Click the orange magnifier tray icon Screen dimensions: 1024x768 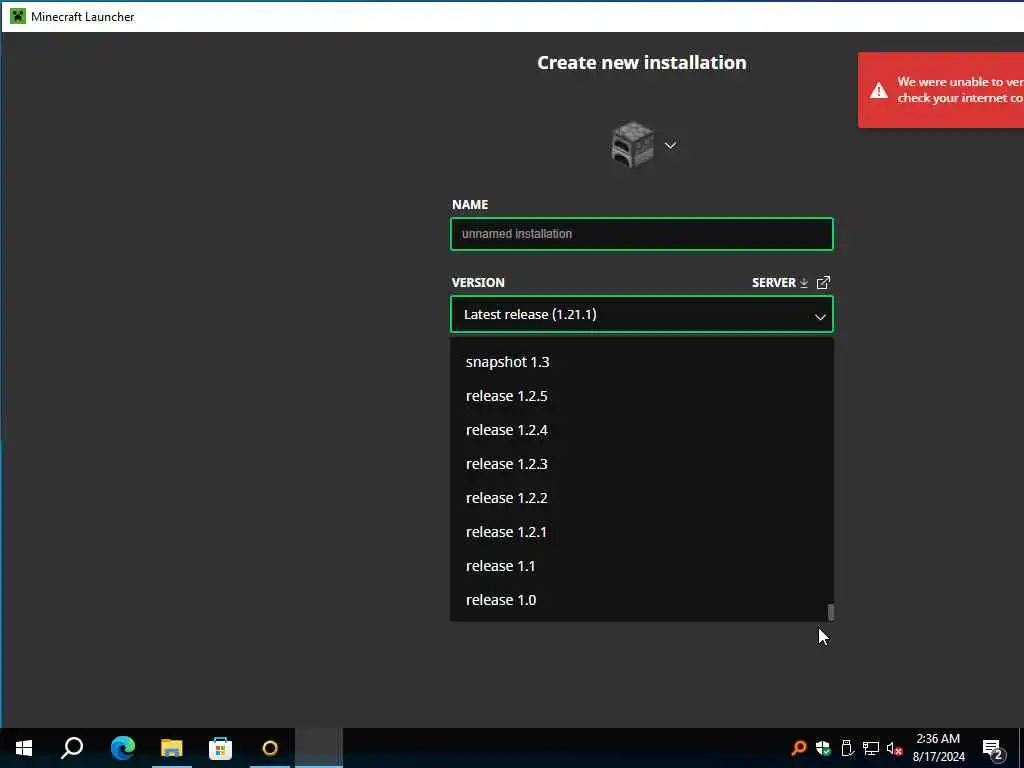click(x=798, y=748)
